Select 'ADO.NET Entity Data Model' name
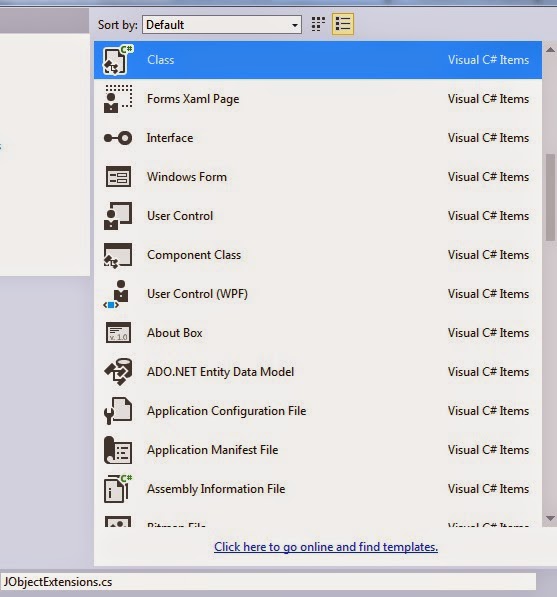Screen dimensions: 557x597 point(220,372)
